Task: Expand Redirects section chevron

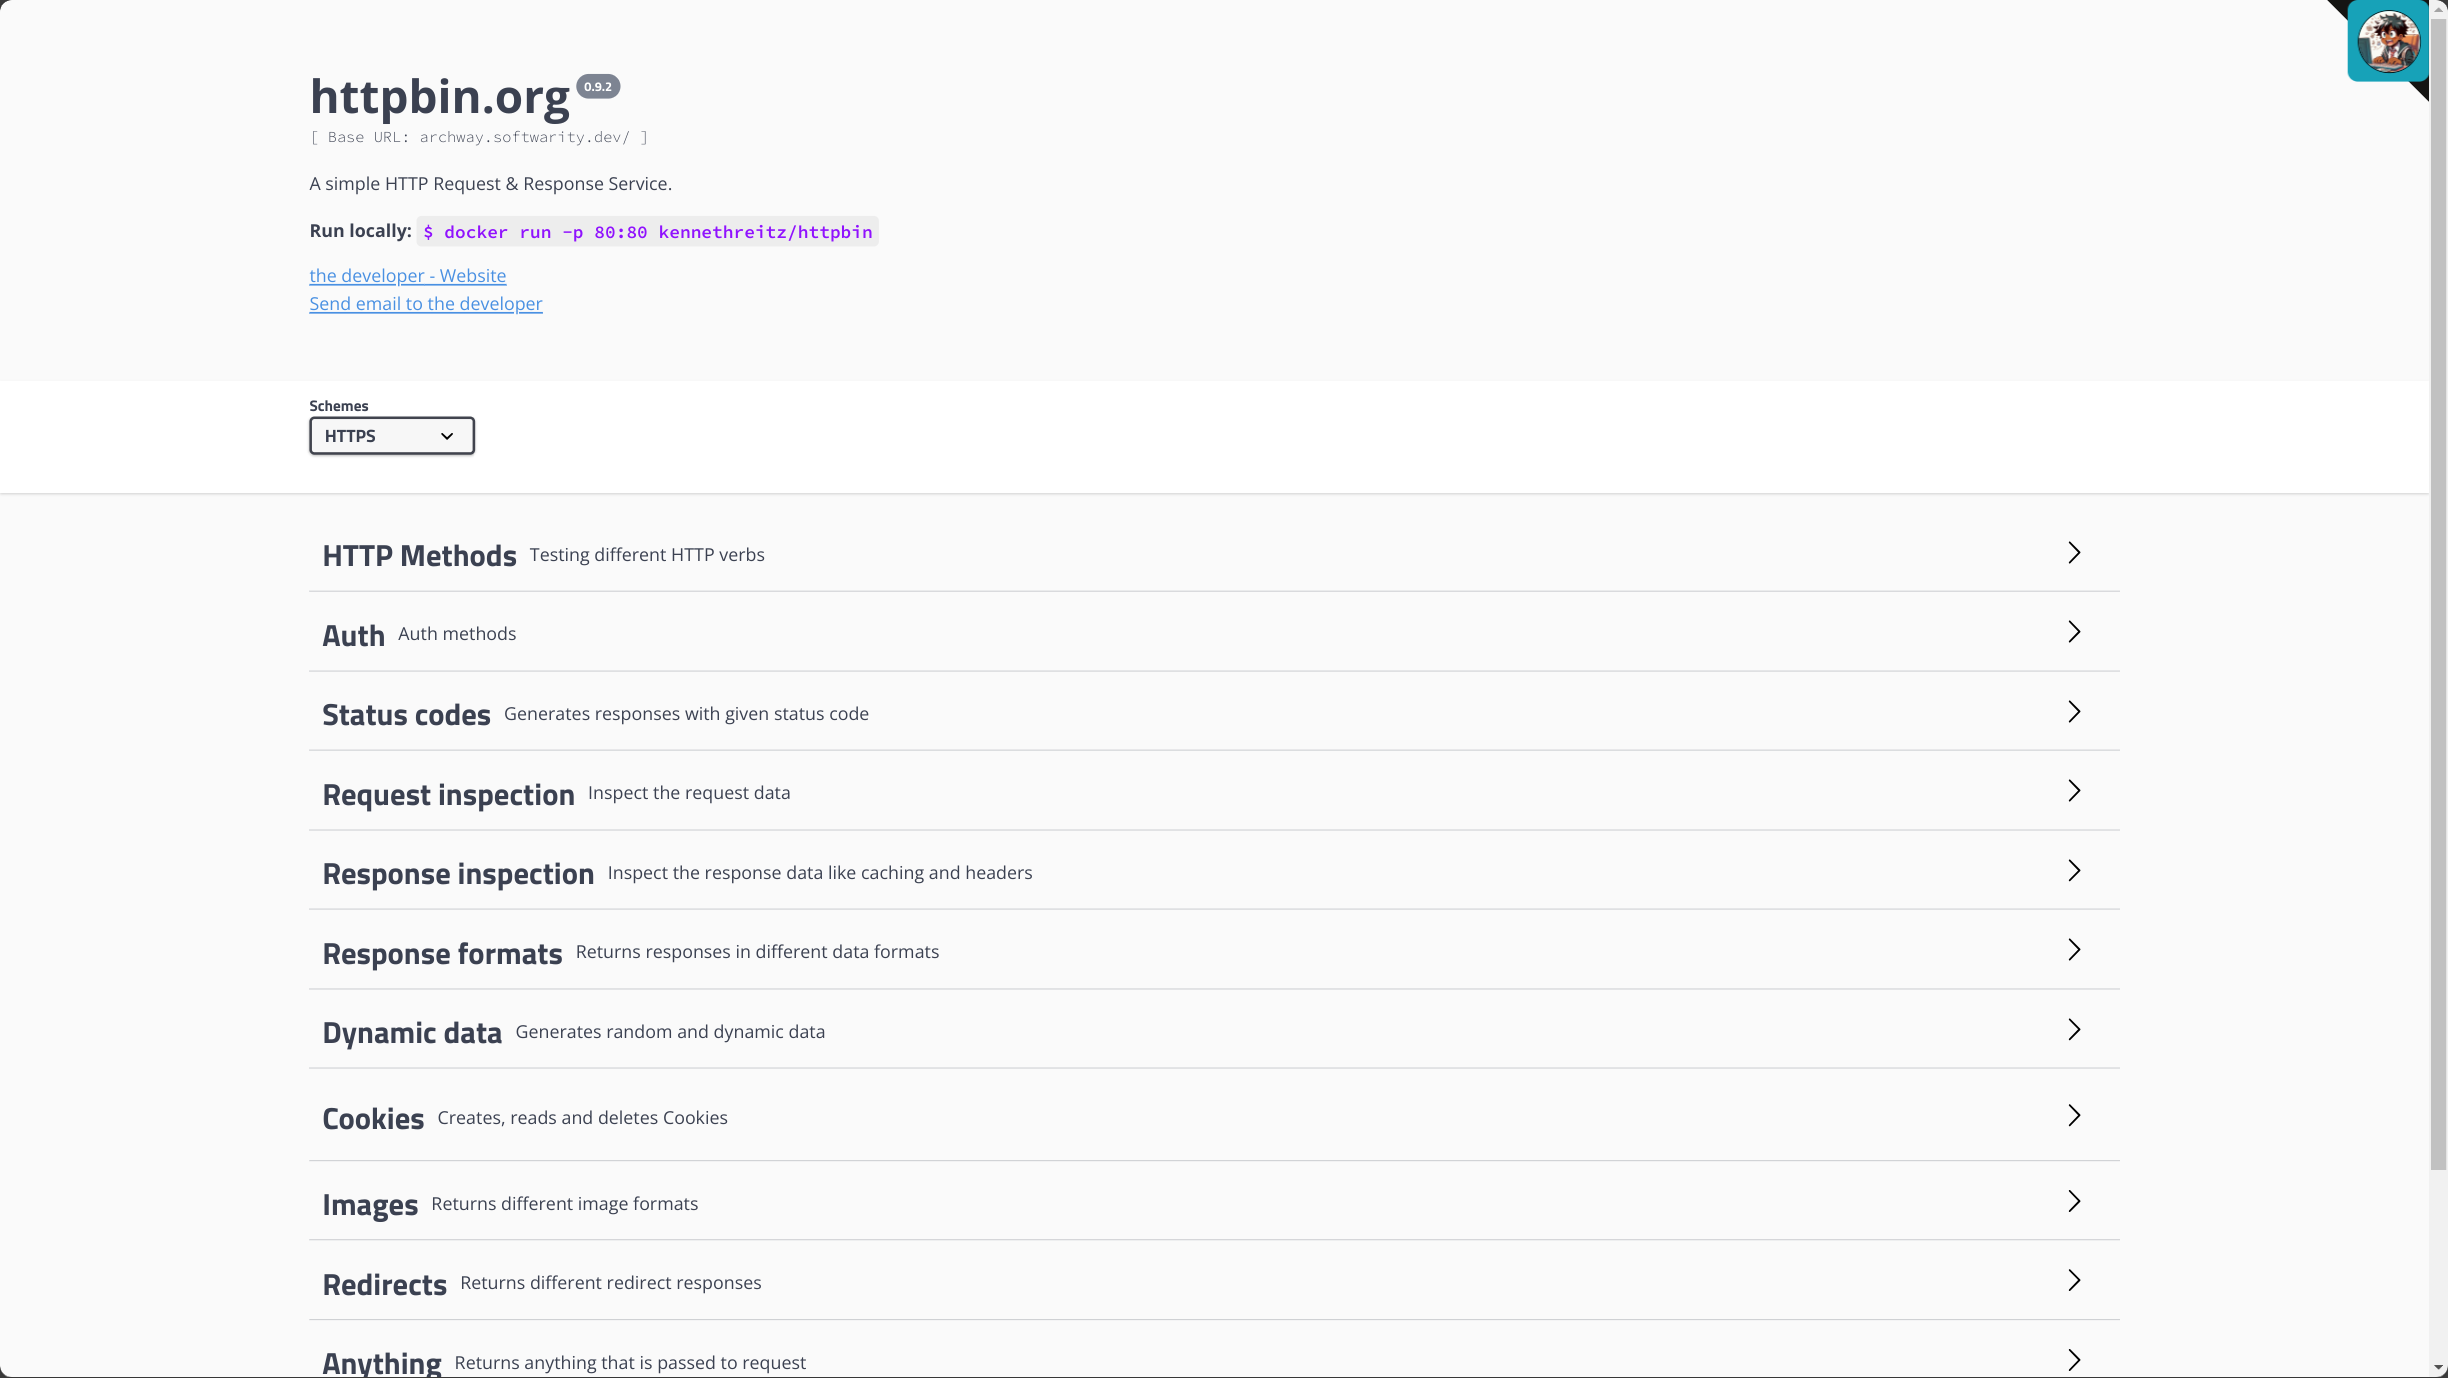Action: point(2074,1281)
